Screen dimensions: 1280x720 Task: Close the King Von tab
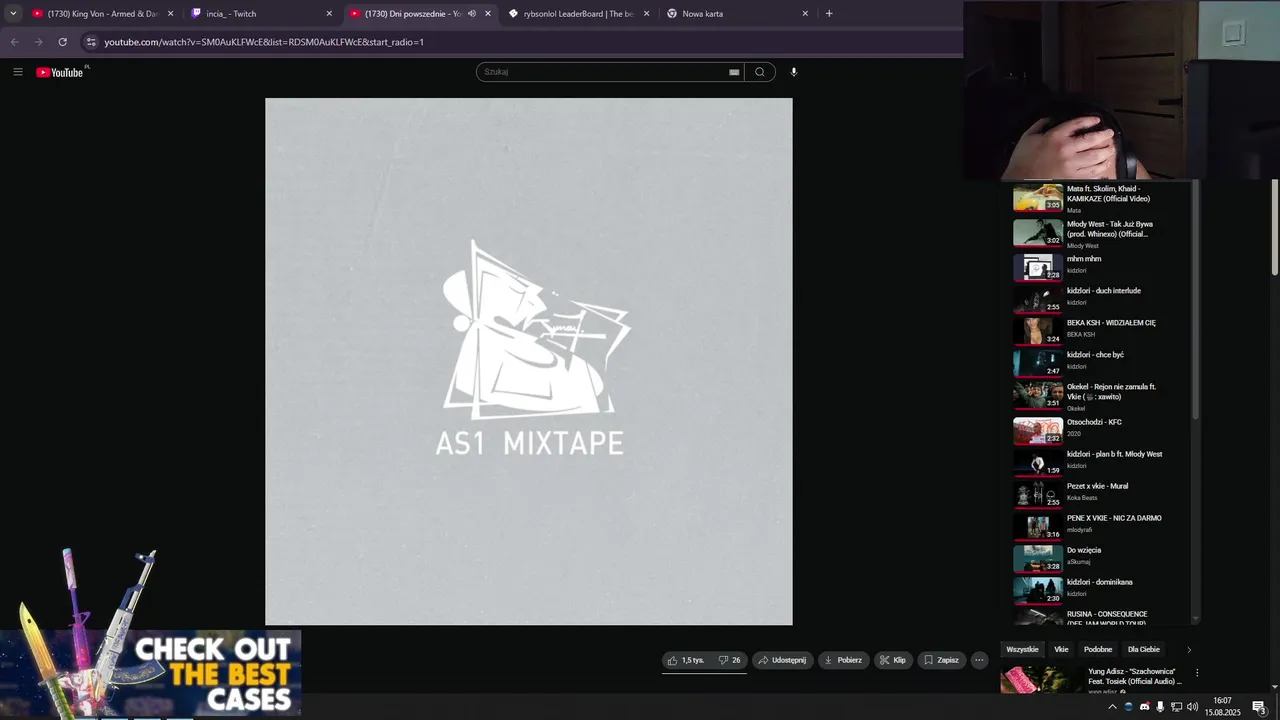[x=170, y=14]
